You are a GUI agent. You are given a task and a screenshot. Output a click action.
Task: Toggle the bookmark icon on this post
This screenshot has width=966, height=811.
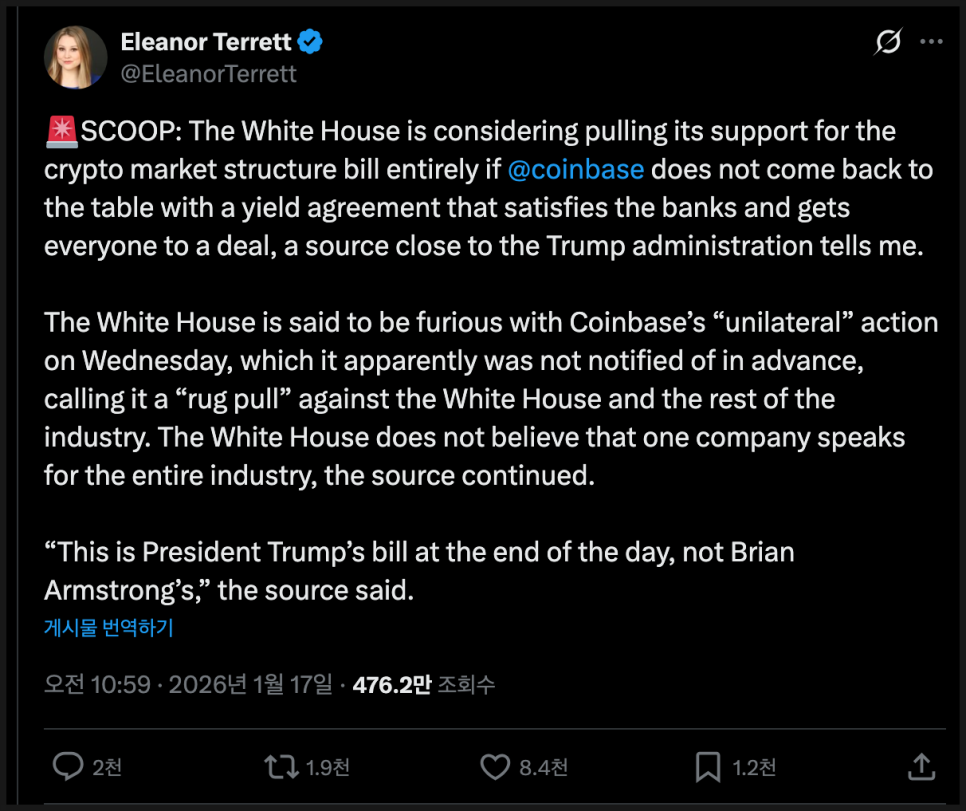point(708,767)
